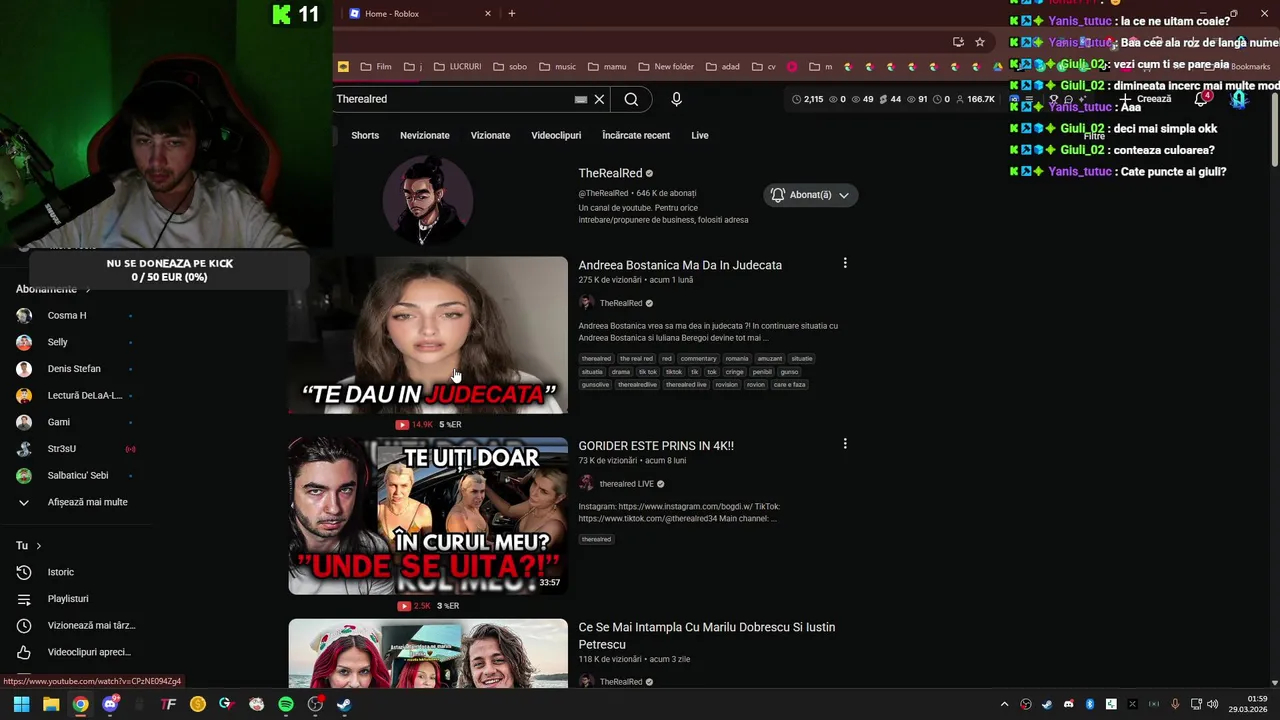Open Windows Start menu
The width and height of the screenshot is (1280, 720).
click(21, 704)
